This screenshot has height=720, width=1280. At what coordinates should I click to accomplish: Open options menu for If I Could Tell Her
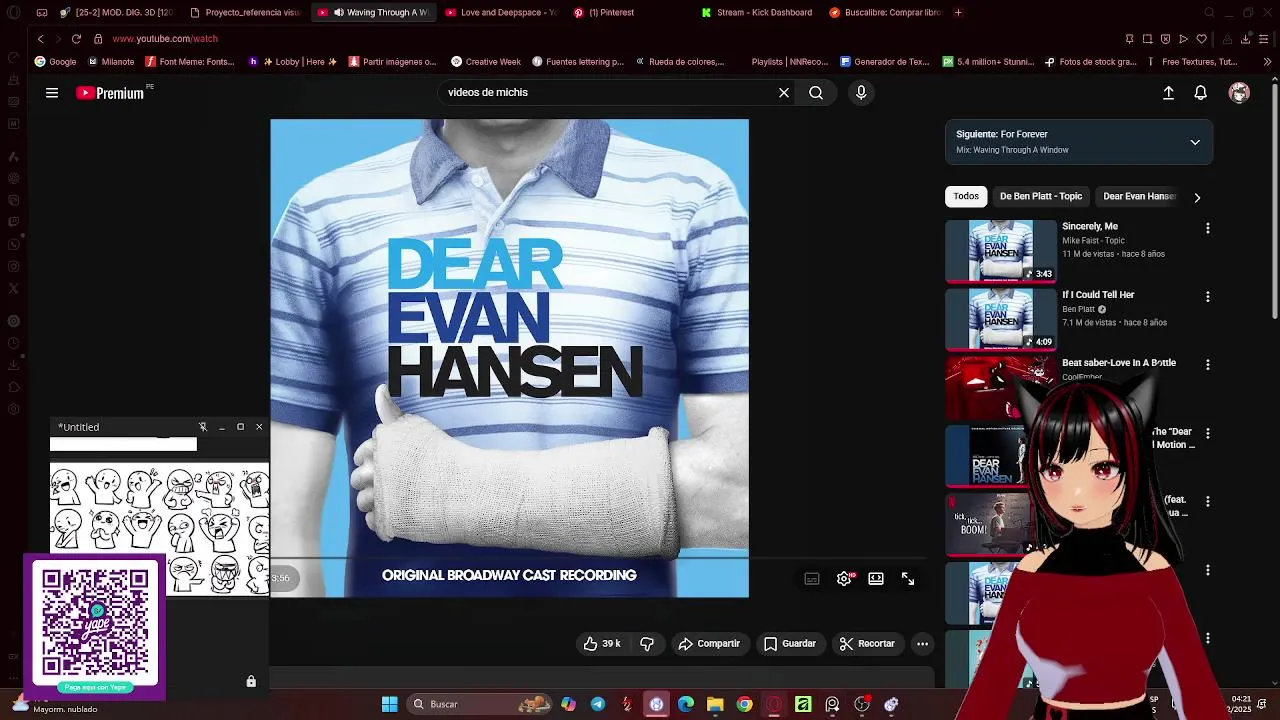[x=1207, y=297]
